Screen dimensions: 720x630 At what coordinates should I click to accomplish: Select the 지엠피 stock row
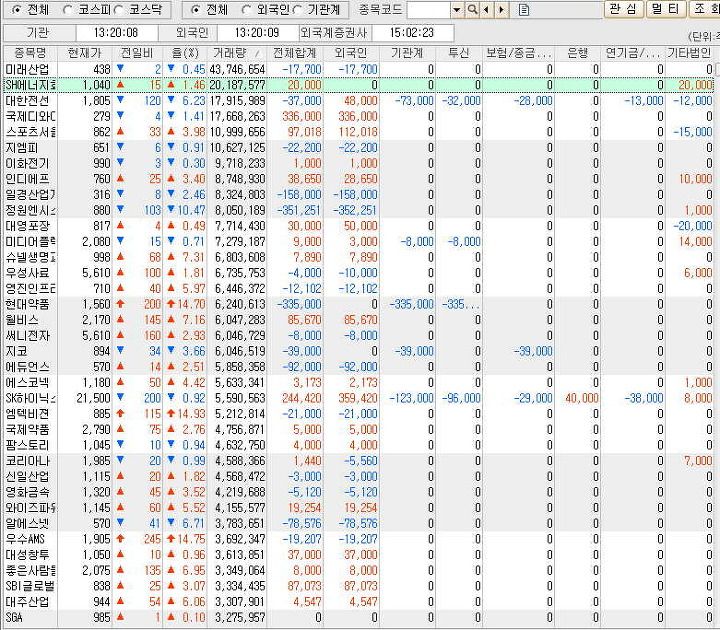click(x=358, y=148)
